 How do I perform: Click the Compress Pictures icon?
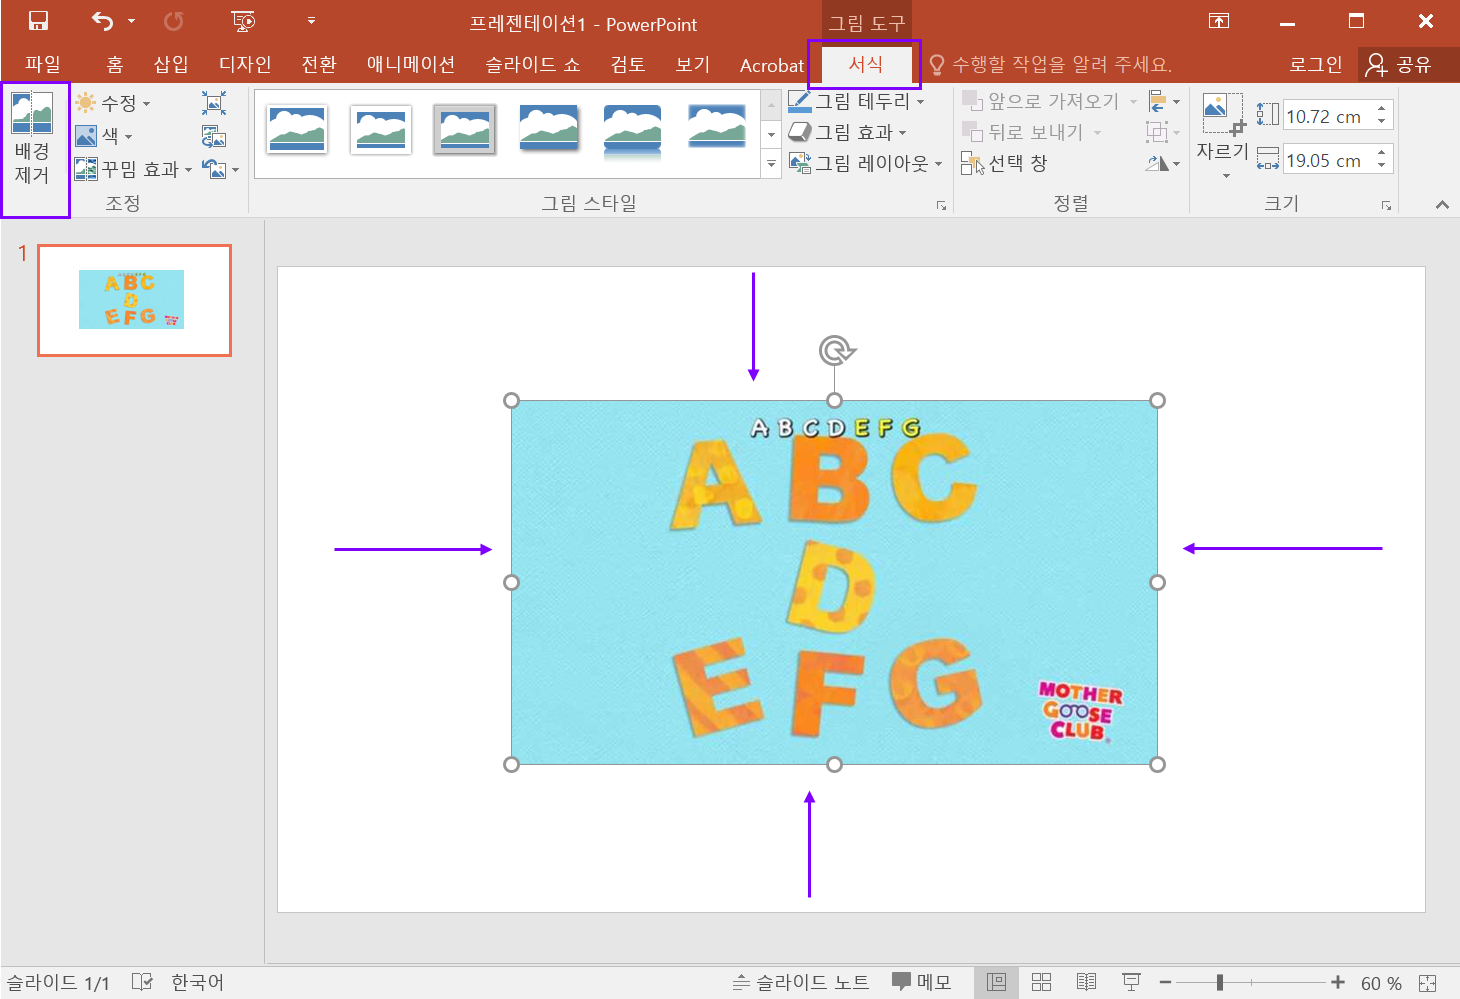click(214, 103)
